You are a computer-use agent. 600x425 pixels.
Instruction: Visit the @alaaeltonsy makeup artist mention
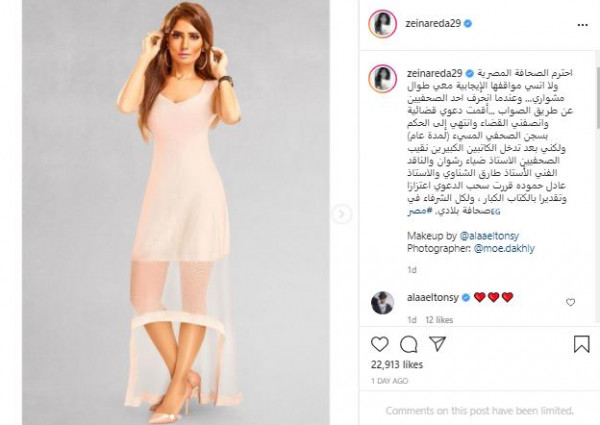coord(489,236)
